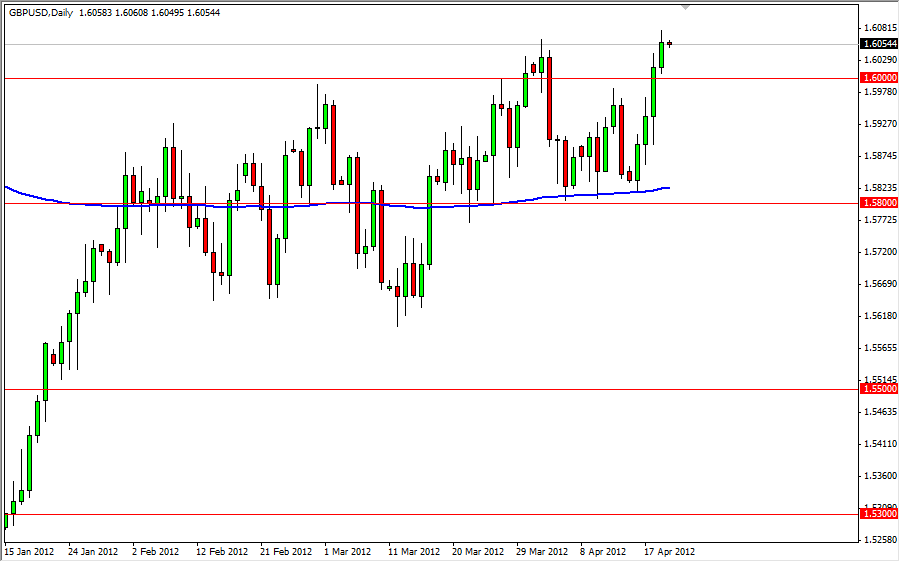The height and width of the screenshot is (562, 900).
Task: Select the horizontal red line at 1.53000
Action: point(430,514)
